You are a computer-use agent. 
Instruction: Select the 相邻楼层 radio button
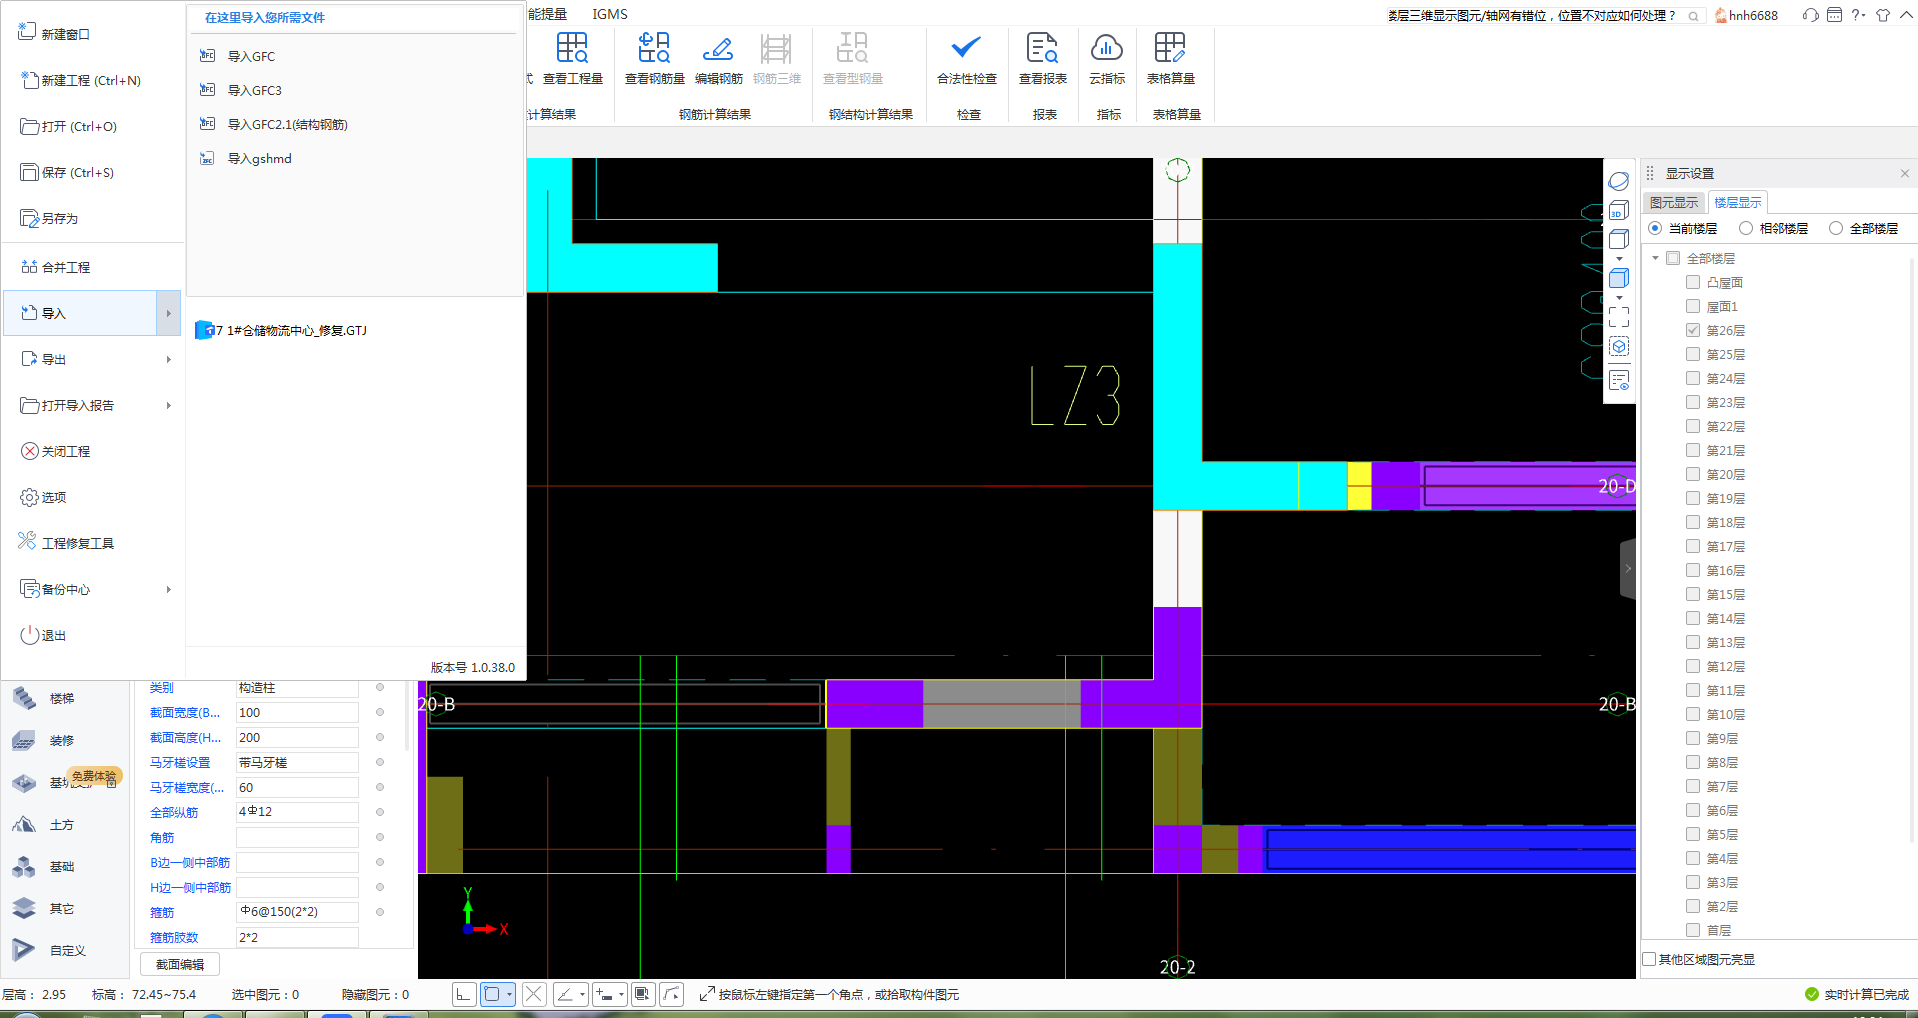pyautogui.click(x=1746, y=228)
